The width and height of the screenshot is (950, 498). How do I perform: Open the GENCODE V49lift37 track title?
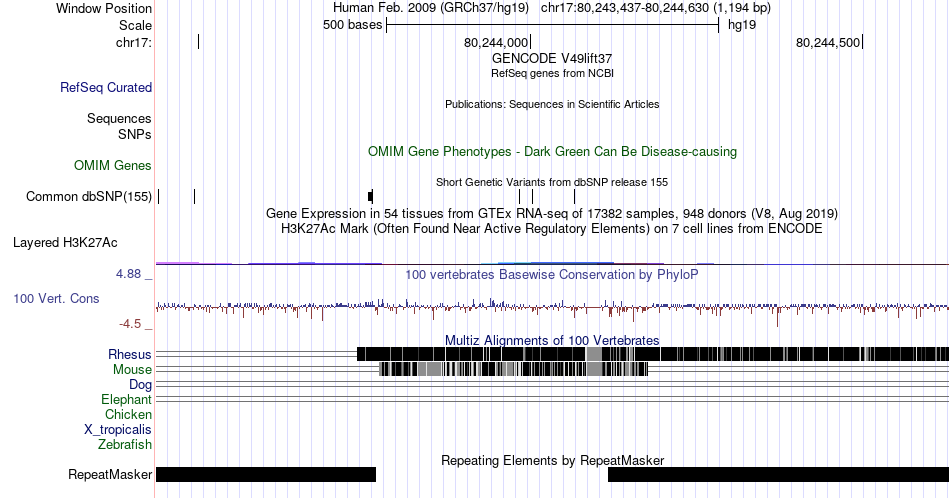(552, 59)
